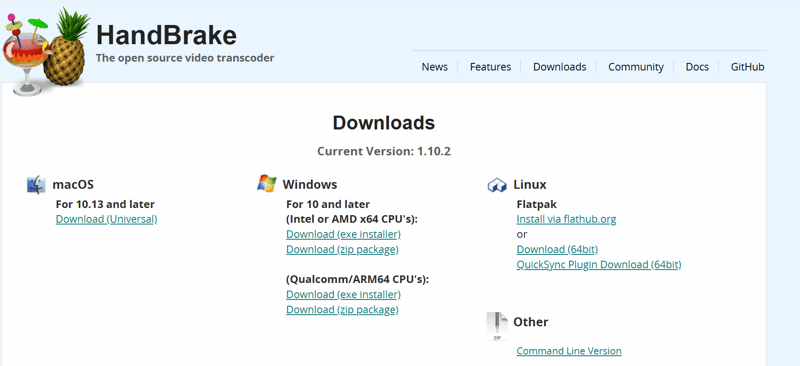Click the macOS Finder icon

coord(36,185)
